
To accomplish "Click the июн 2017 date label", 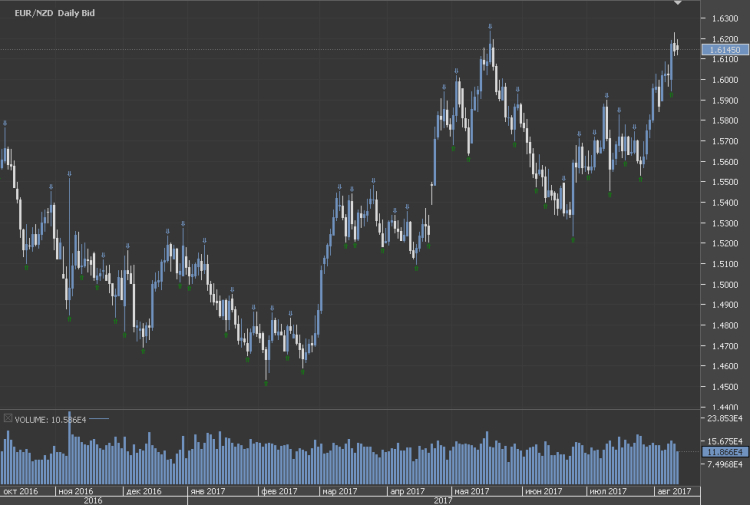I will click(x=544, y=491).
